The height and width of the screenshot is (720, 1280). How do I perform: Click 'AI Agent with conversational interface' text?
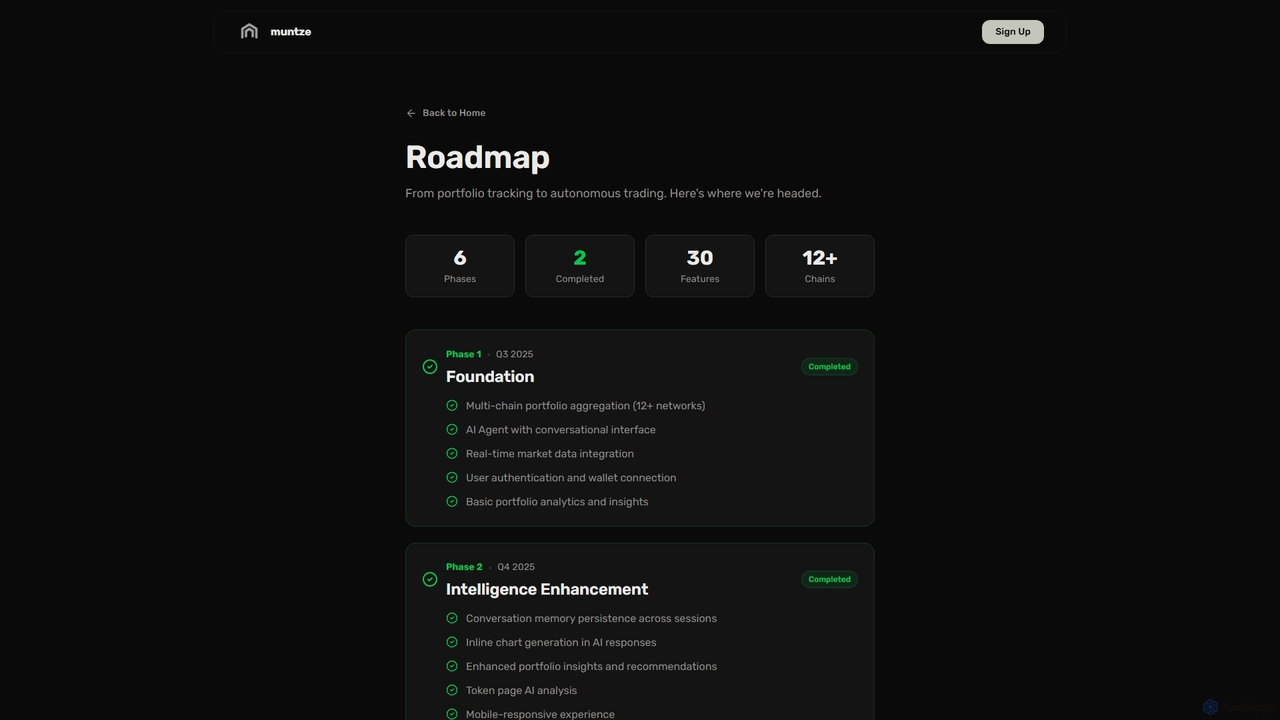(561, 430)
